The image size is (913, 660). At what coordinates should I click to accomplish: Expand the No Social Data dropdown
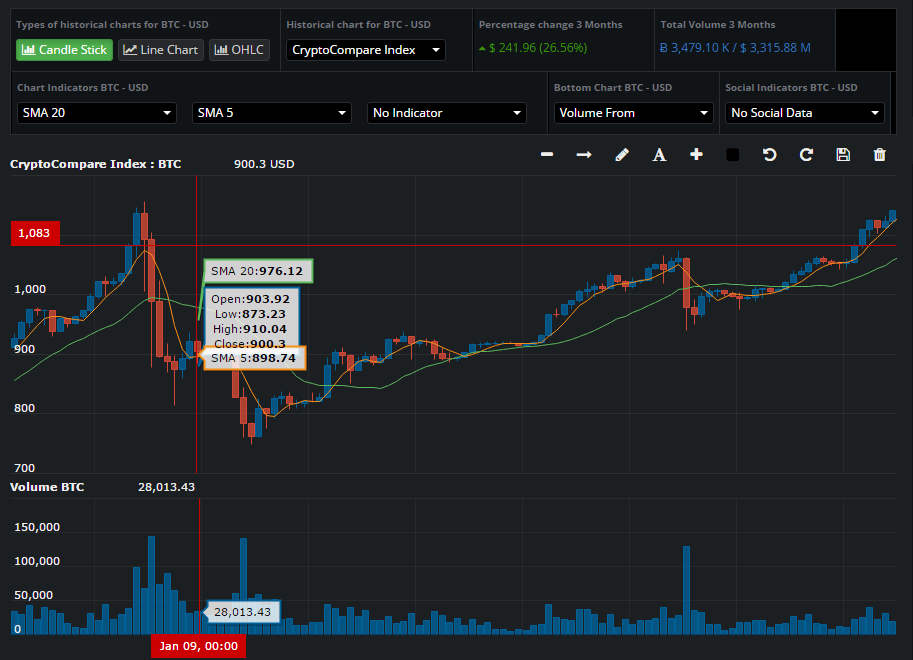click(x=804, y=113)
